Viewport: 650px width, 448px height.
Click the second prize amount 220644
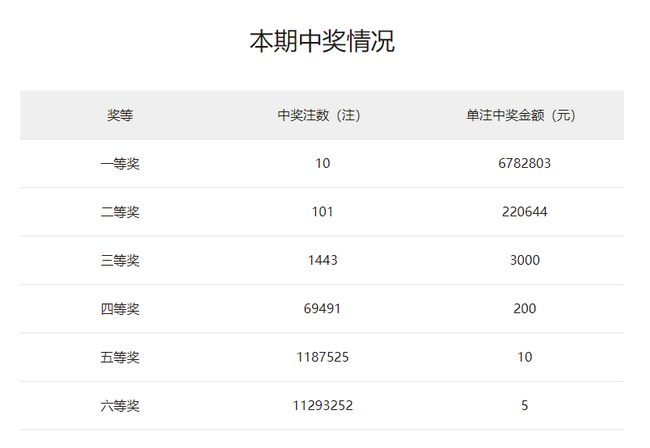pyautogui.click(x=524, y=212)
